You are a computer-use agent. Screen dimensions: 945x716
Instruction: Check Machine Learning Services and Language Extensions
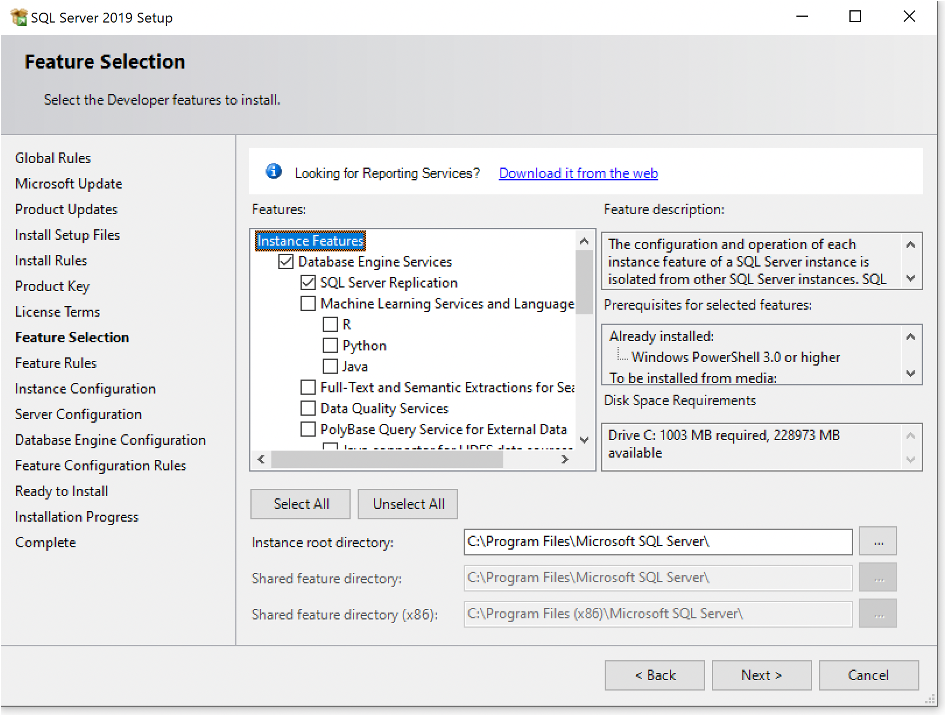(x=308, y=303)
